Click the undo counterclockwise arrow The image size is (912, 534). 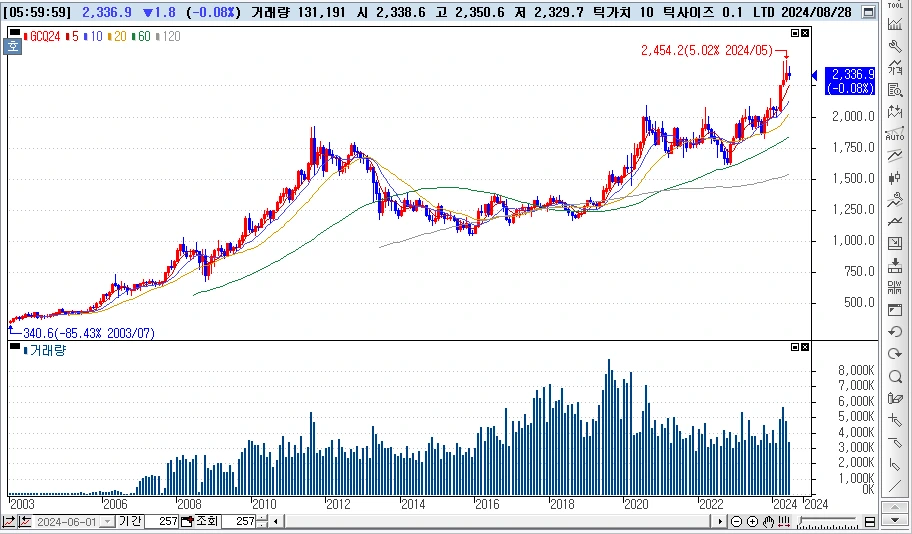pyautogui.click(x=895, y=332)
